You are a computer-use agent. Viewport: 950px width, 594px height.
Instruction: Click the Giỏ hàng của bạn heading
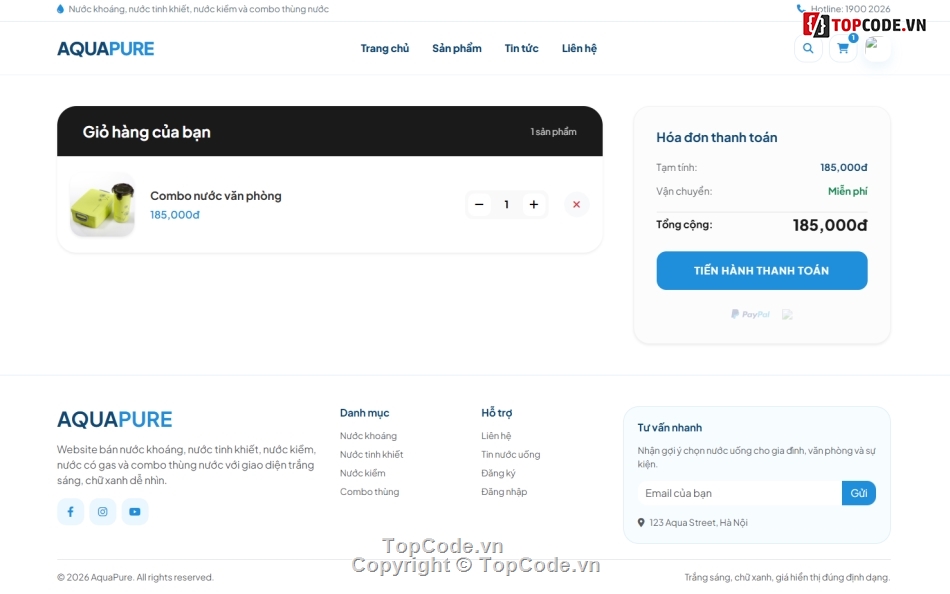(147, 132)
